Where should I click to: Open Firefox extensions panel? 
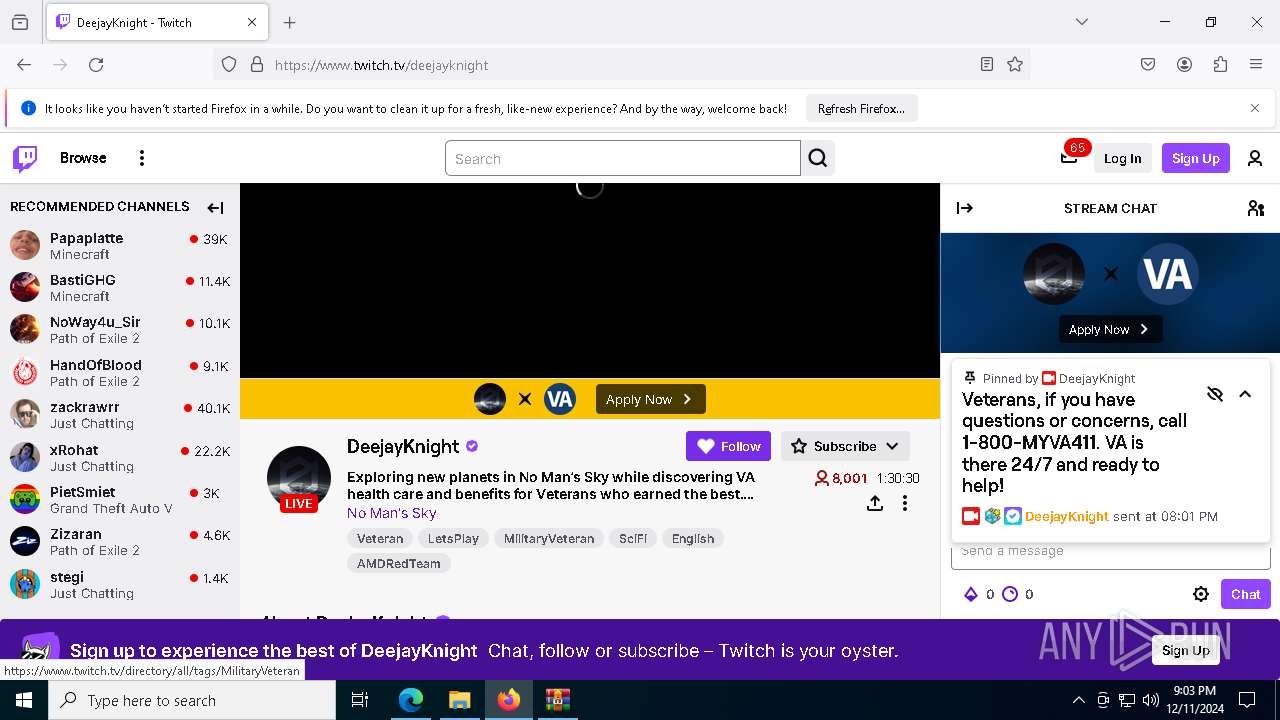(x=1220, y=65)
